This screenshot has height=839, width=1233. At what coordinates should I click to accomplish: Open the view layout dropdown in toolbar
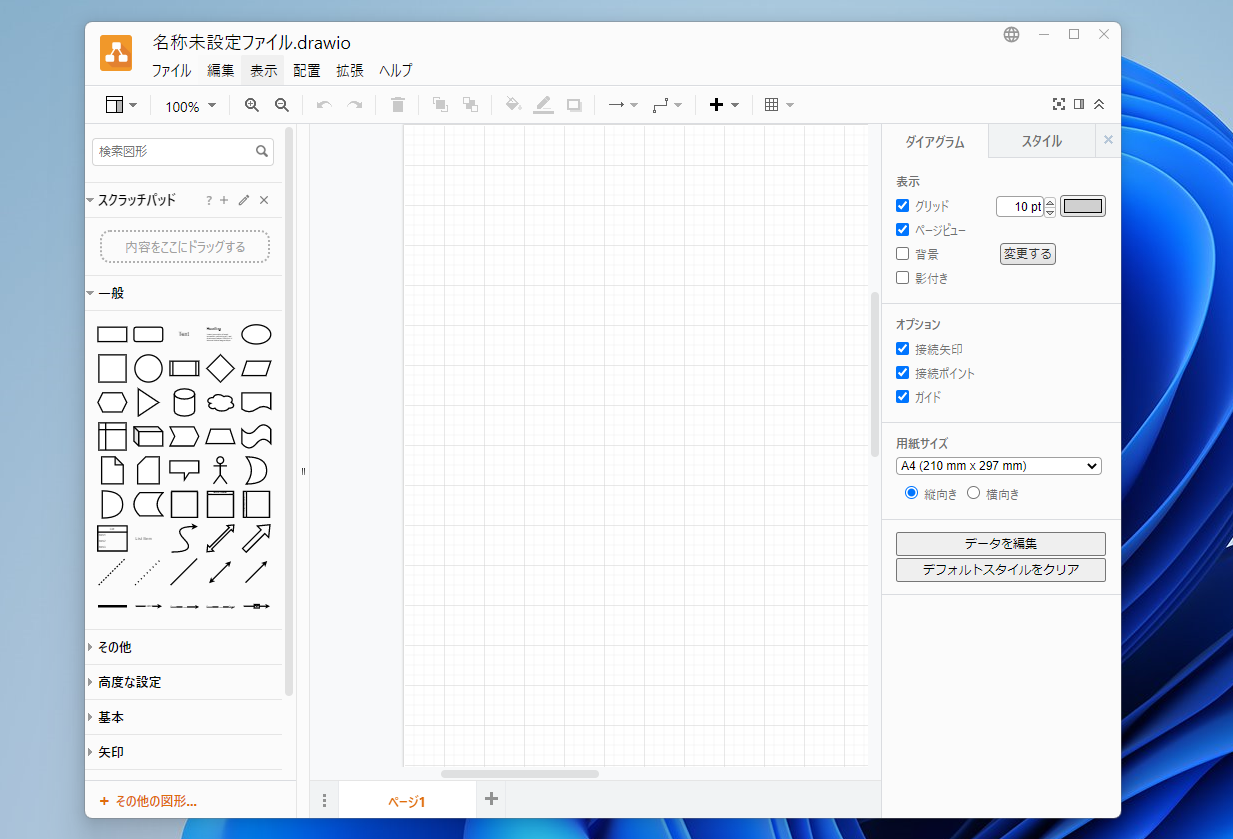coord(120,105)
